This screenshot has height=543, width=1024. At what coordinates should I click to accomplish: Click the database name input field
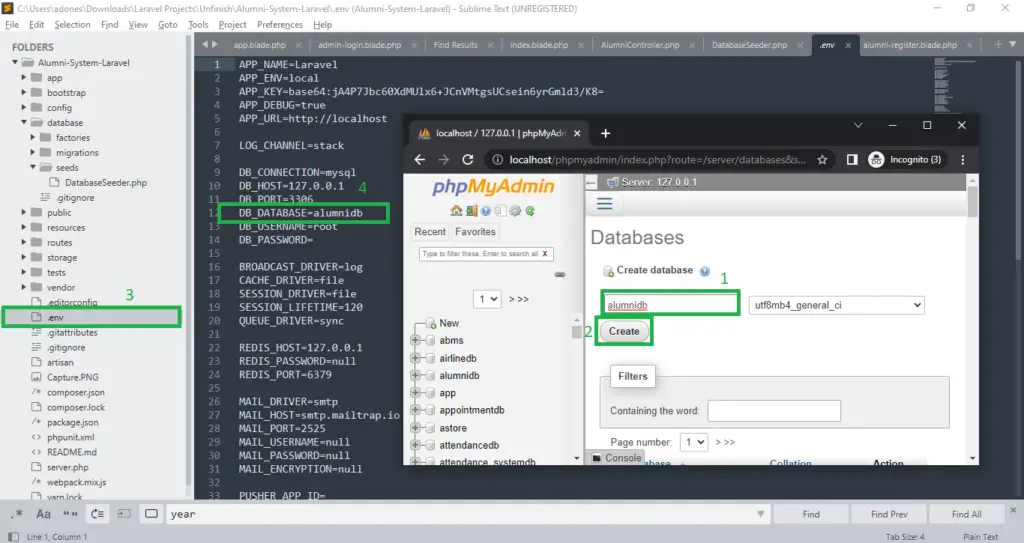pyautogui.click(x=670, y=305)
